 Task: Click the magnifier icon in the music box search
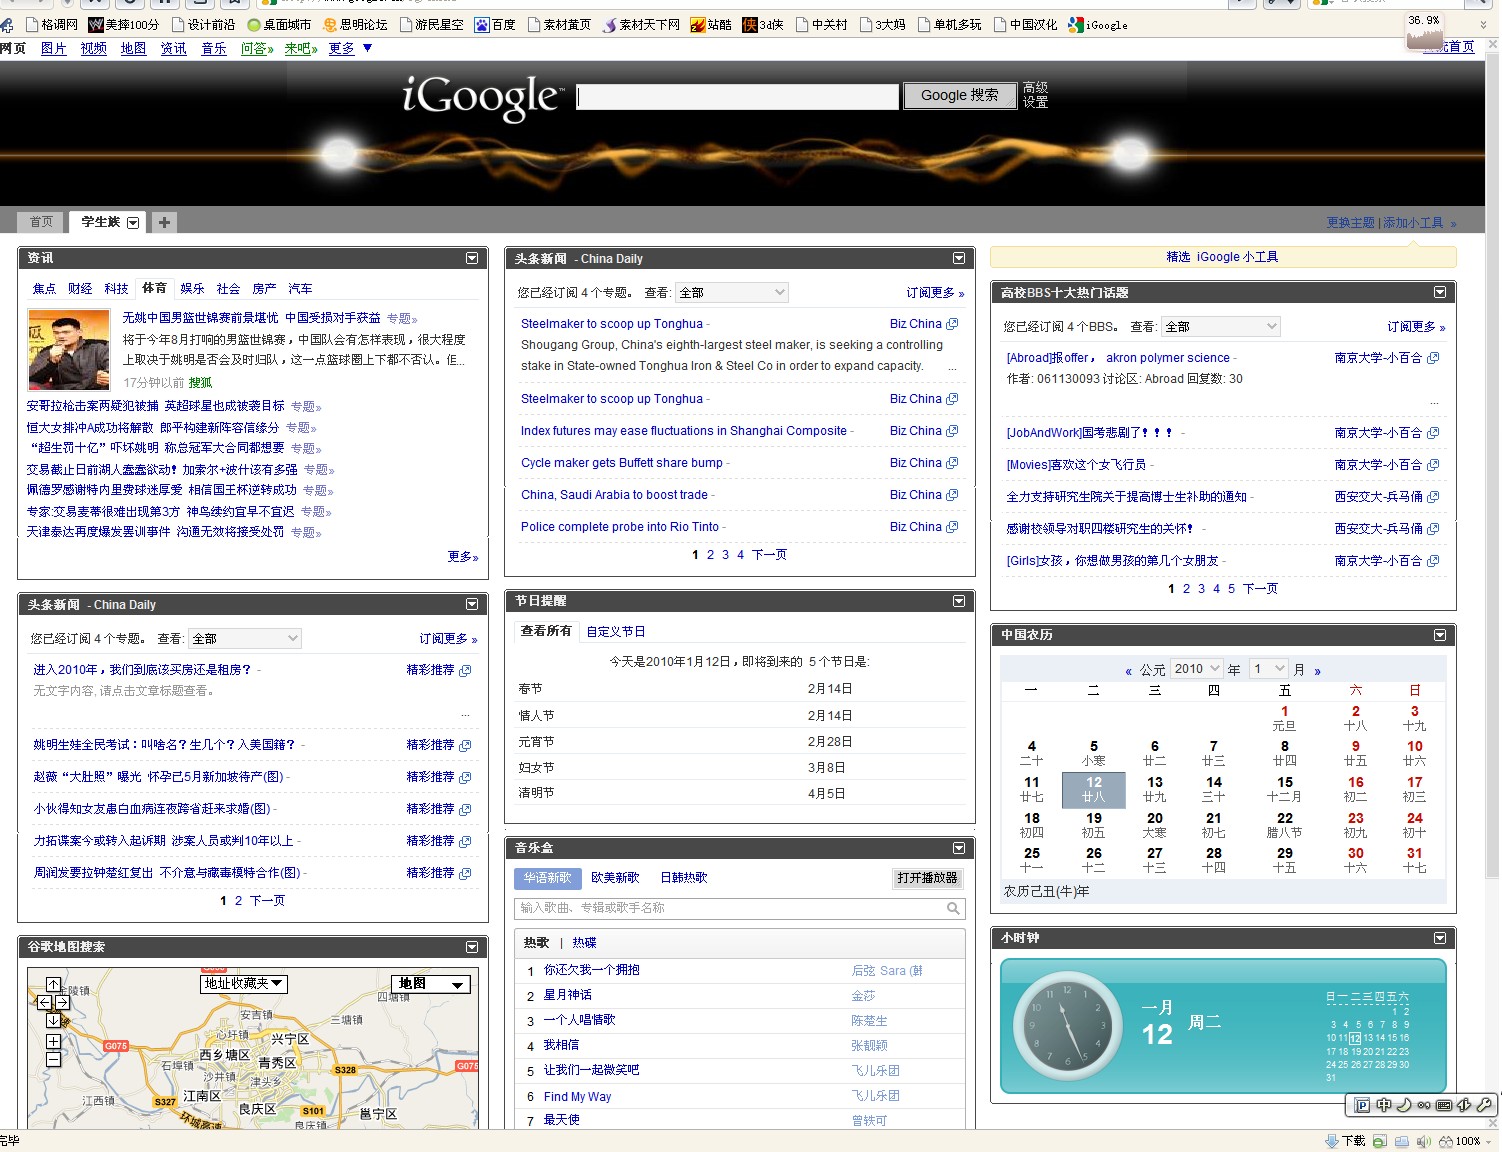pos(954,908)
